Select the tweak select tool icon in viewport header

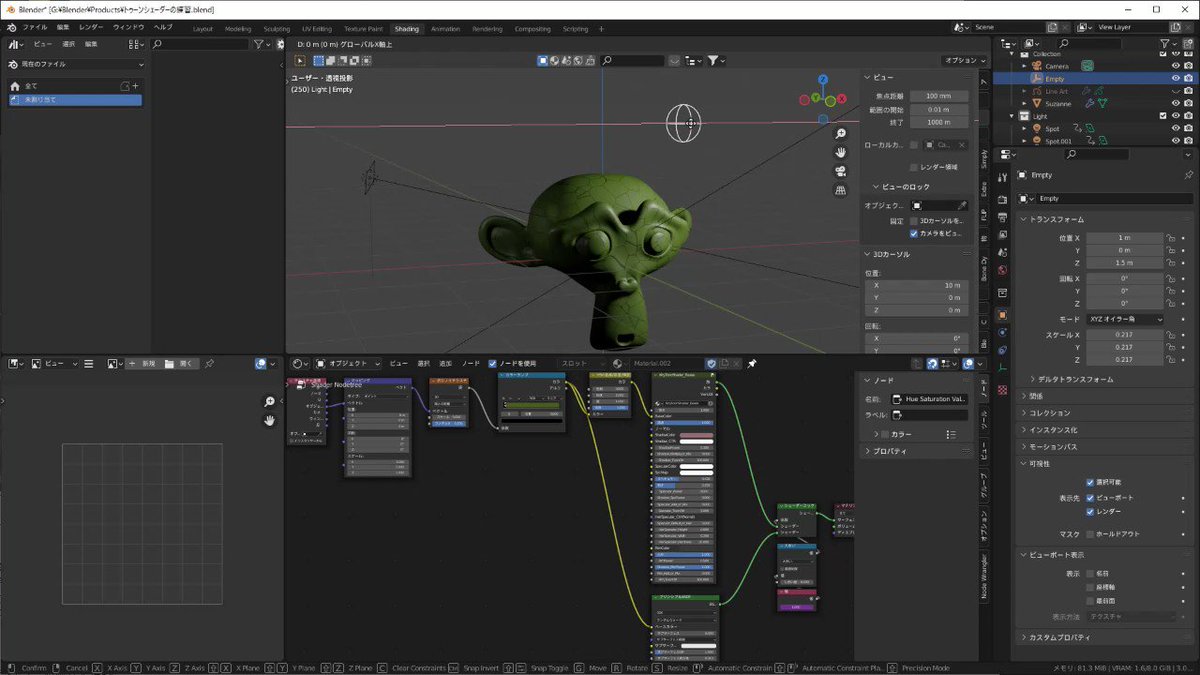tap(300, 60)
